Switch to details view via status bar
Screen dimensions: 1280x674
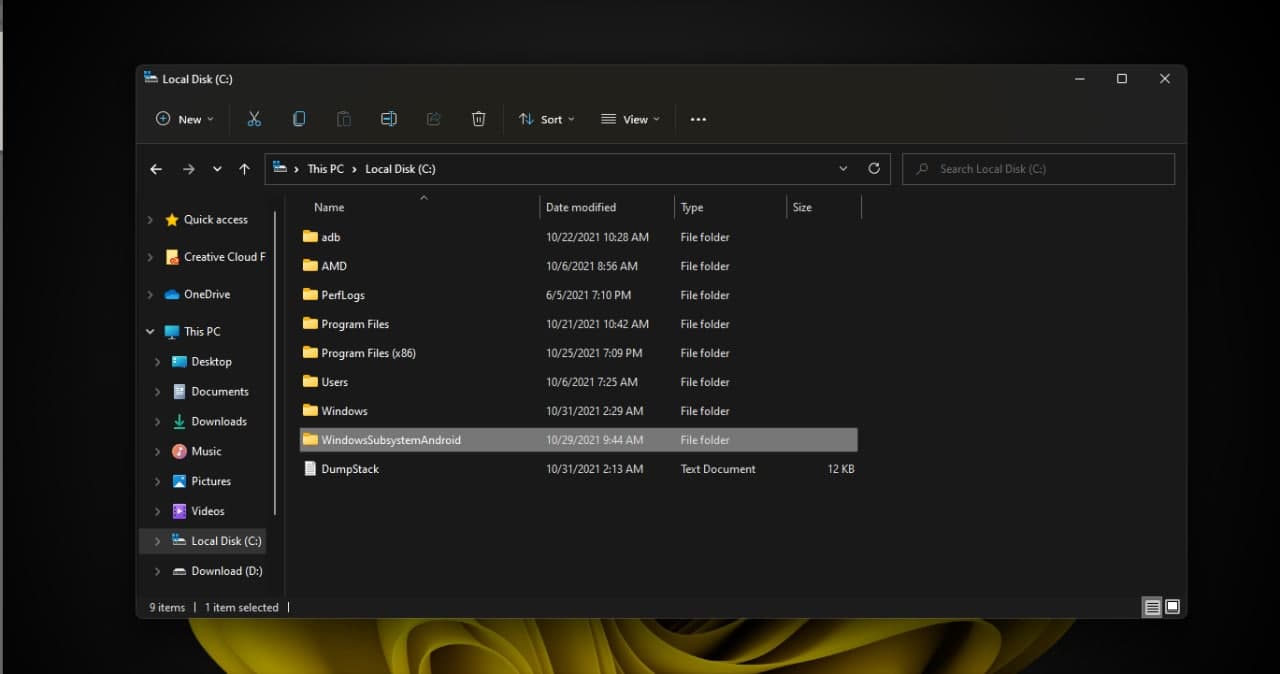1151,606
